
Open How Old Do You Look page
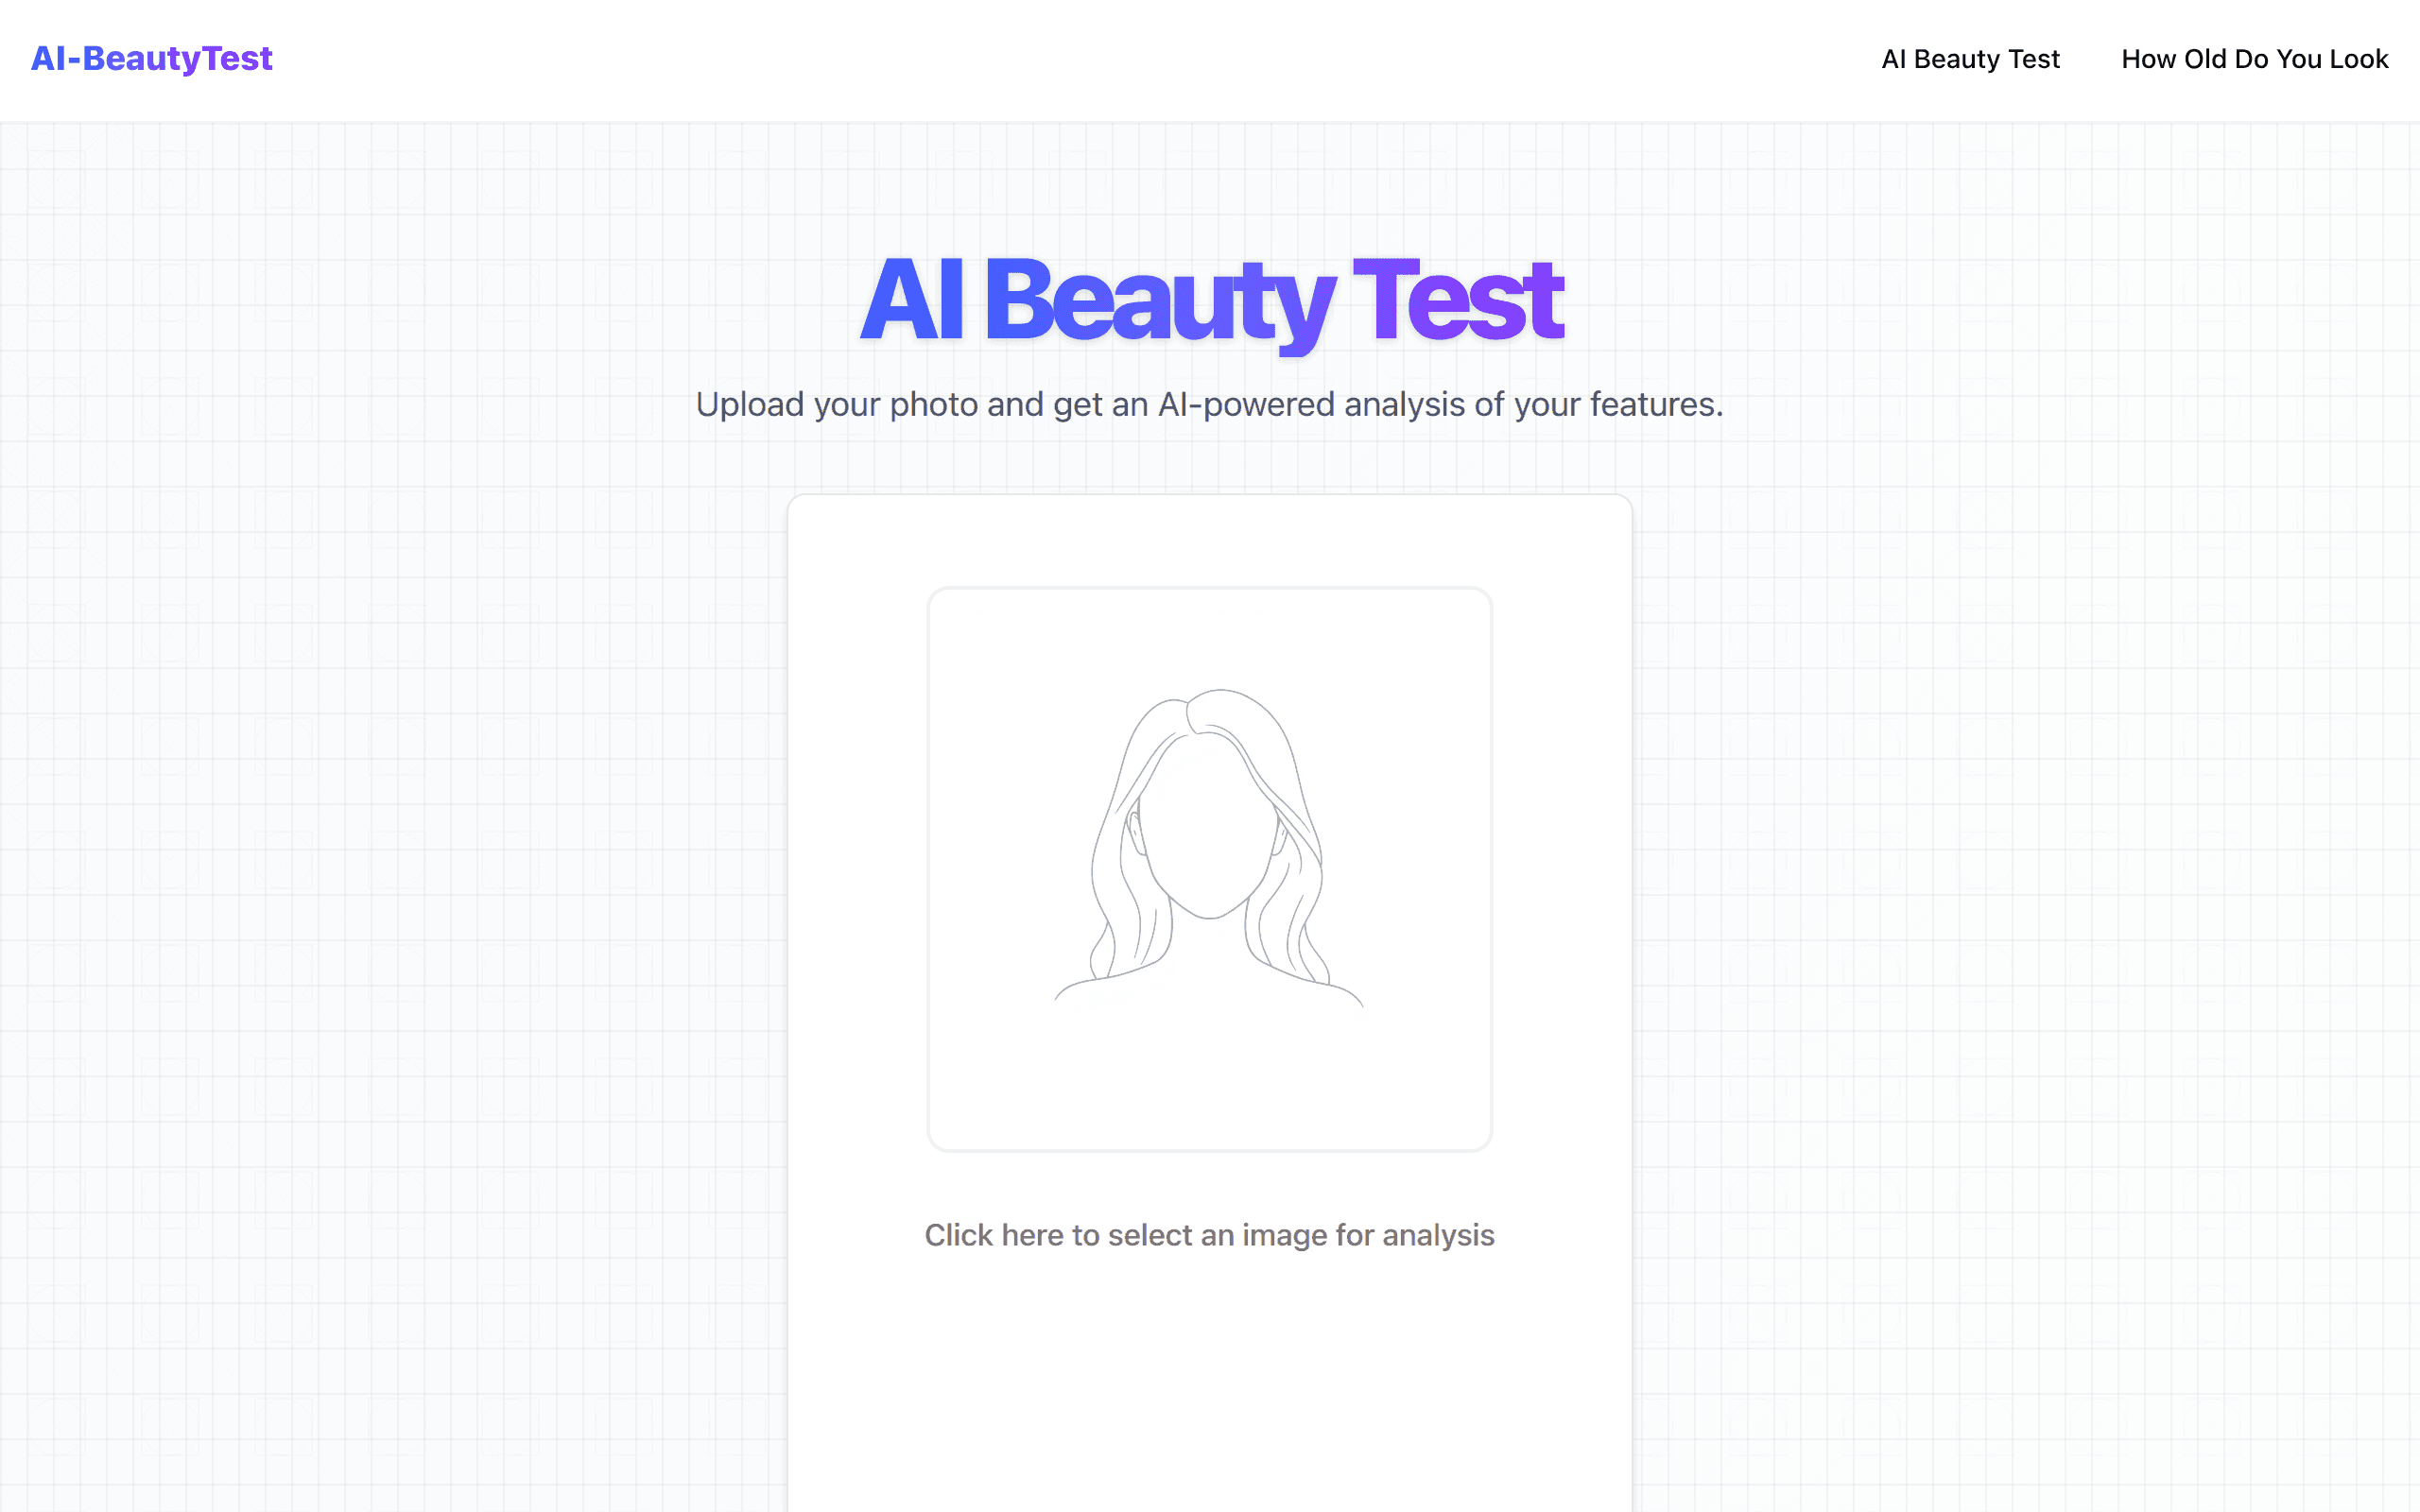tap(2254, 59)
